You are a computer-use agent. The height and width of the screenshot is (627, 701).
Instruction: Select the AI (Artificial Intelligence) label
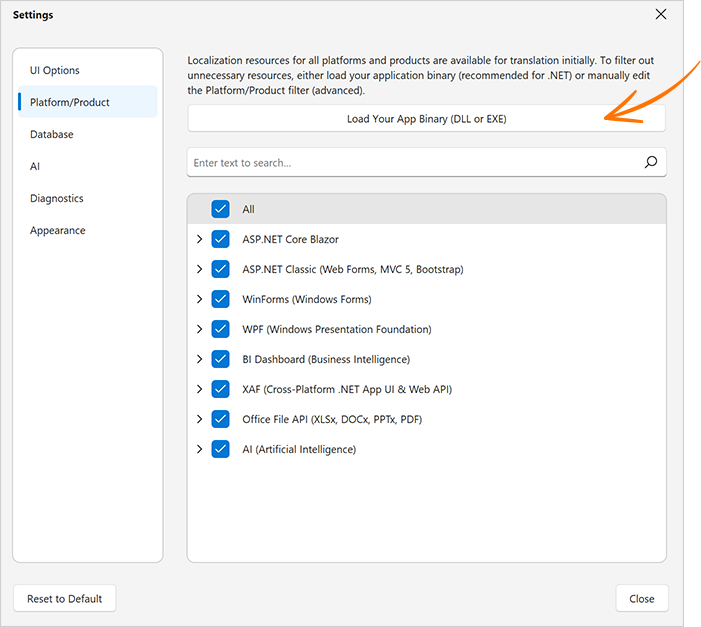[299, 449]
